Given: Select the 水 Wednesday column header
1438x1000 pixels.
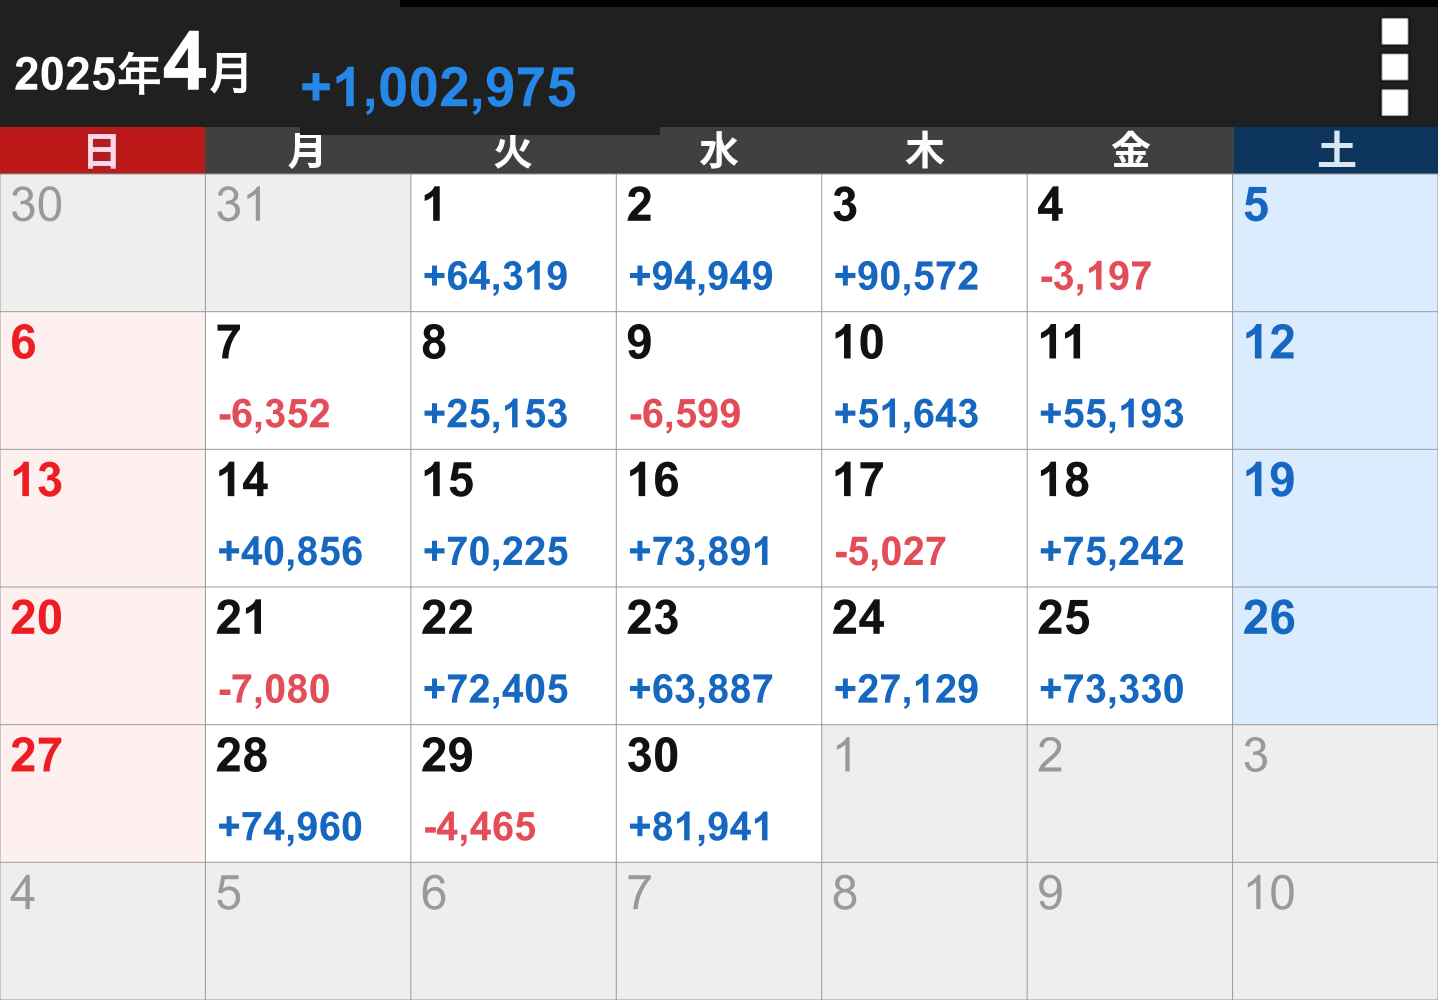Looking at the screenshot, I should [719, 151].
